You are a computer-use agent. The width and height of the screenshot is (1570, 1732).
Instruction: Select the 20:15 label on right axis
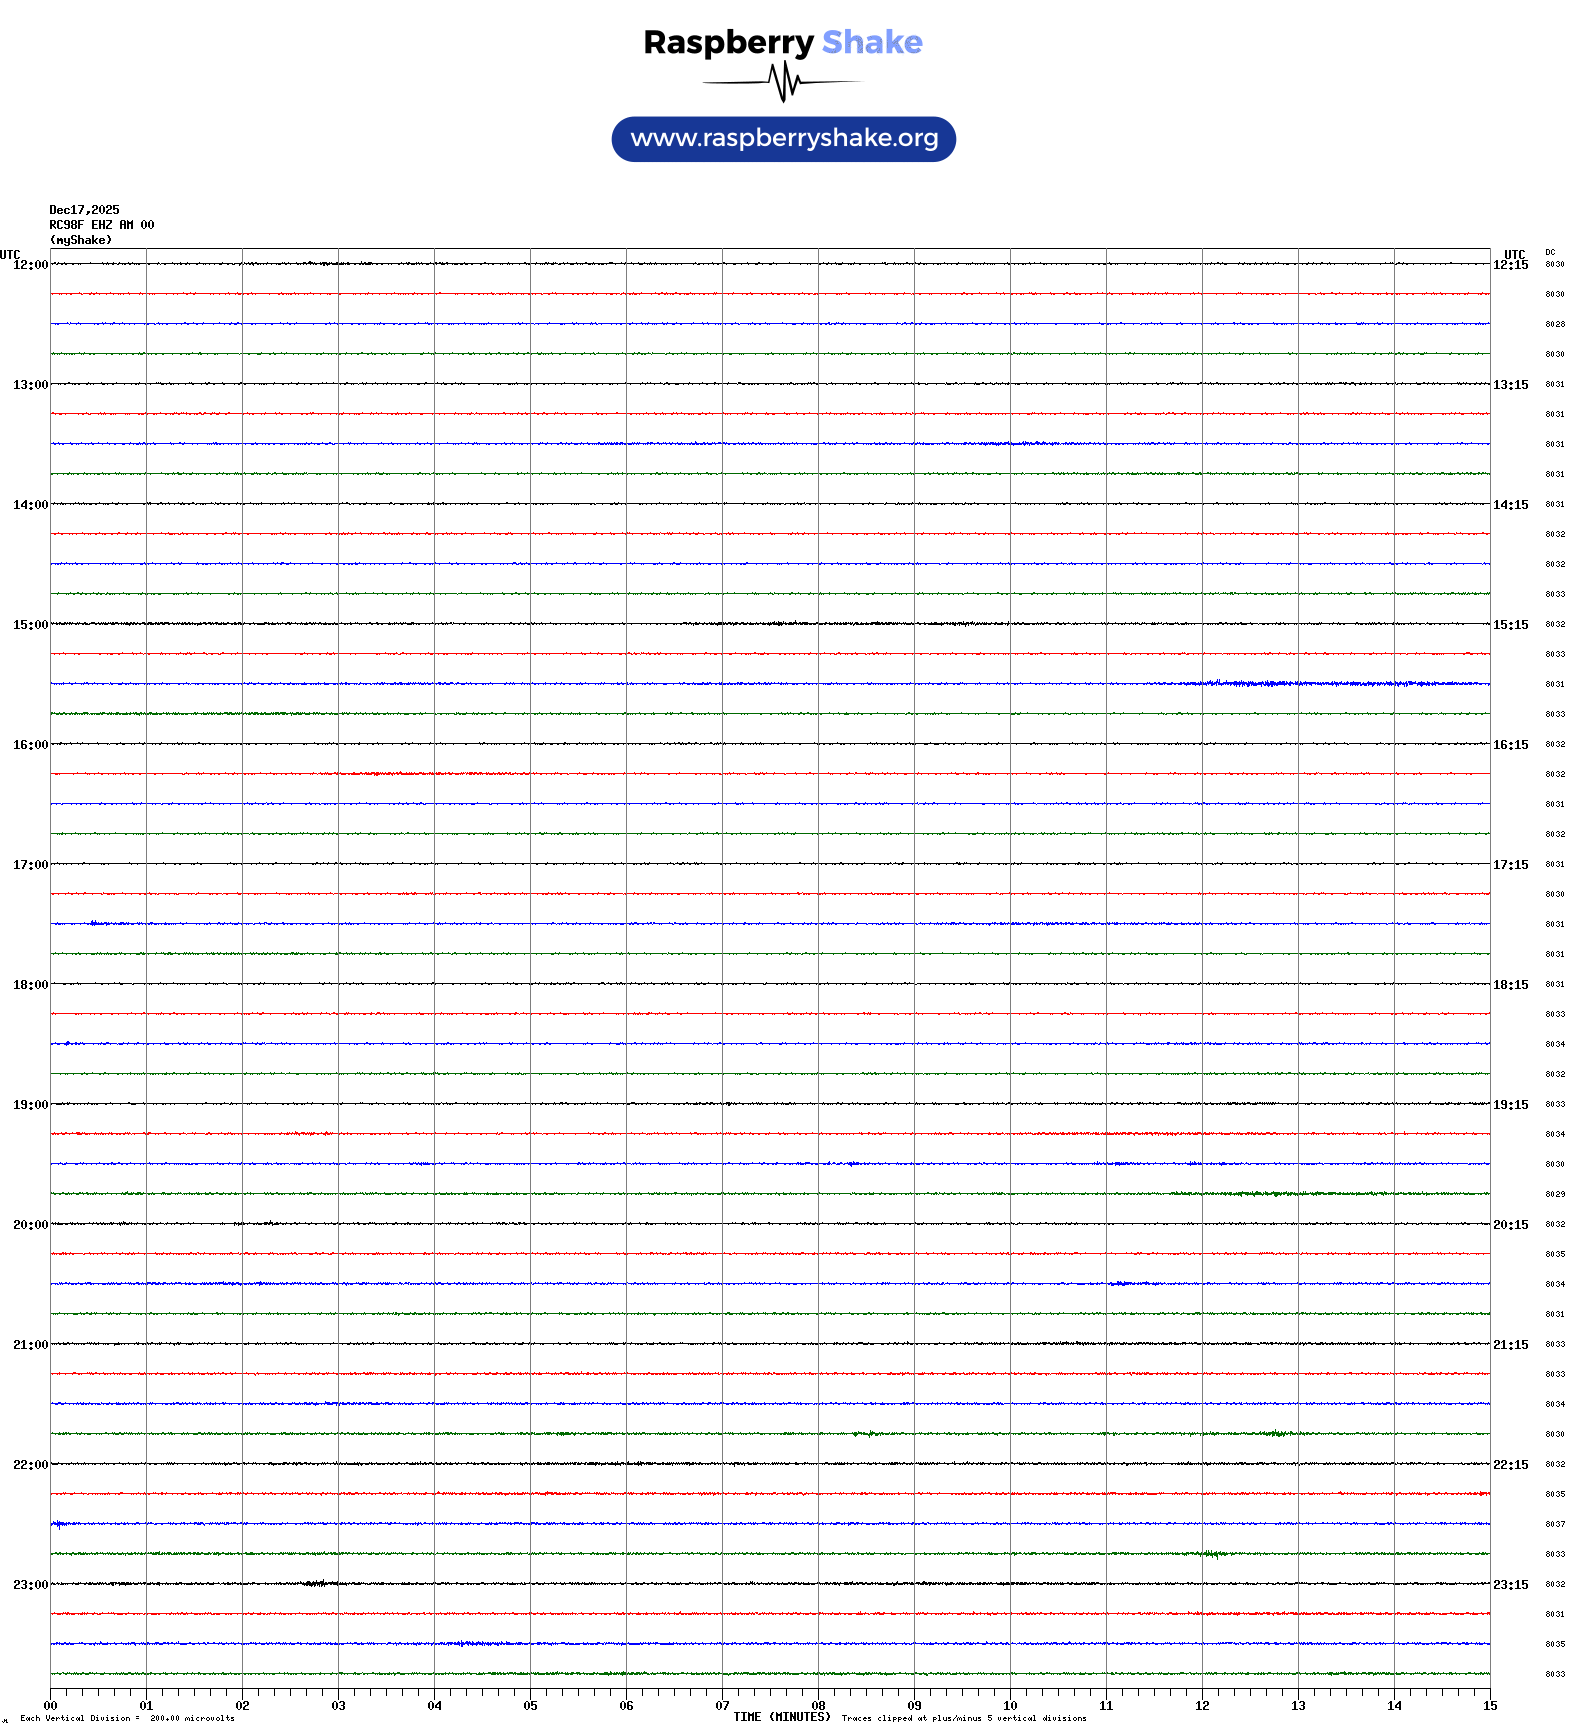(x=1510, y=1225)
